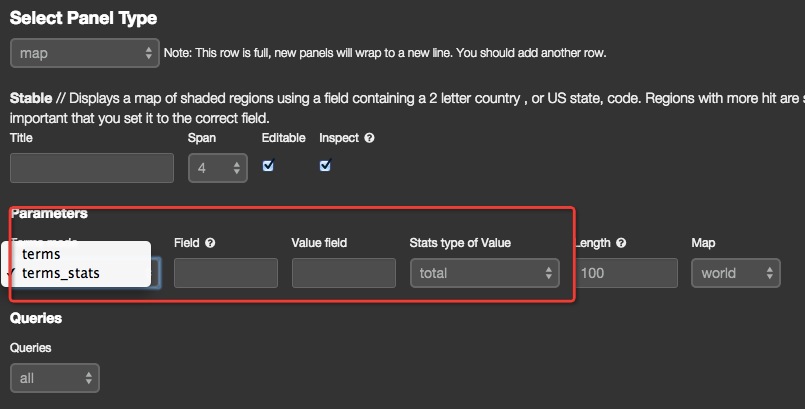
Task: Click the help icon beside Inspect
Action: 369,138
